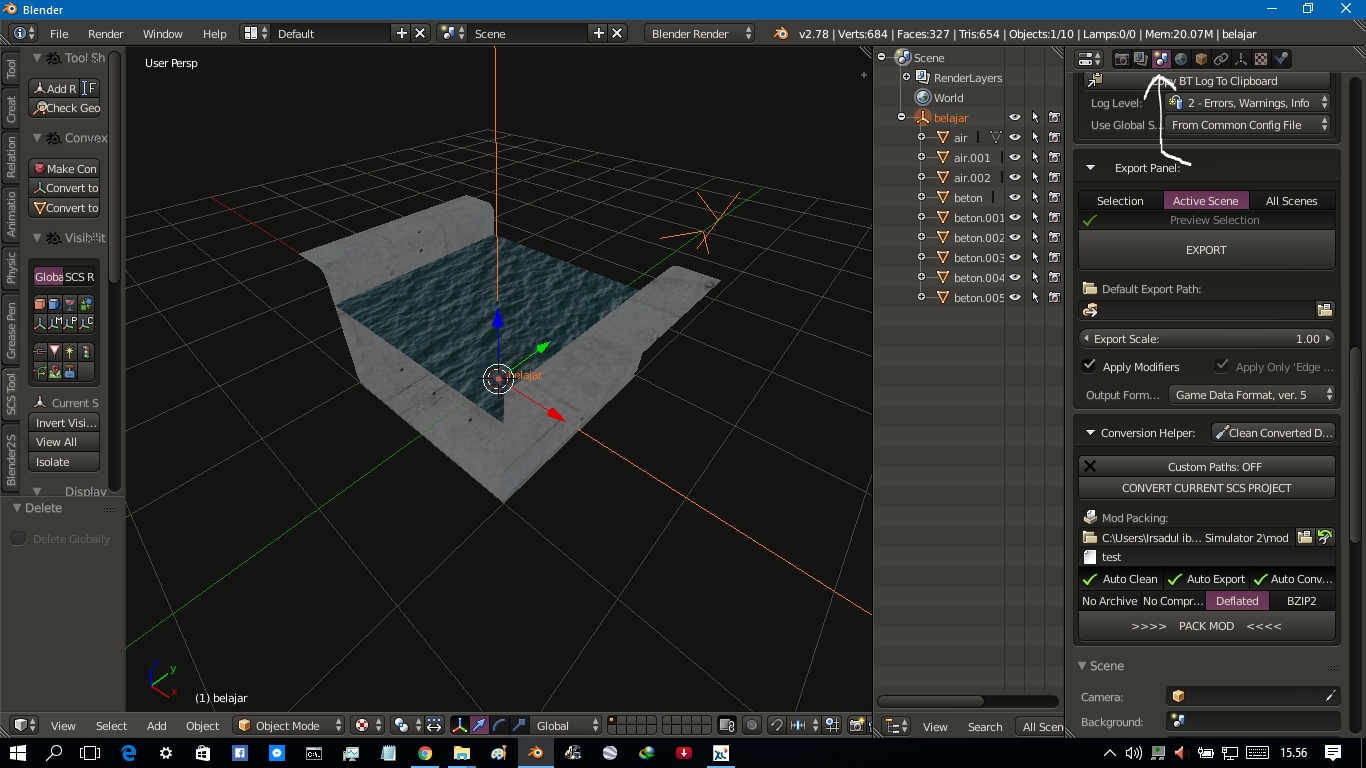
Task: Click the magnet snap icon in viewport header
Action: coord(777,726)
